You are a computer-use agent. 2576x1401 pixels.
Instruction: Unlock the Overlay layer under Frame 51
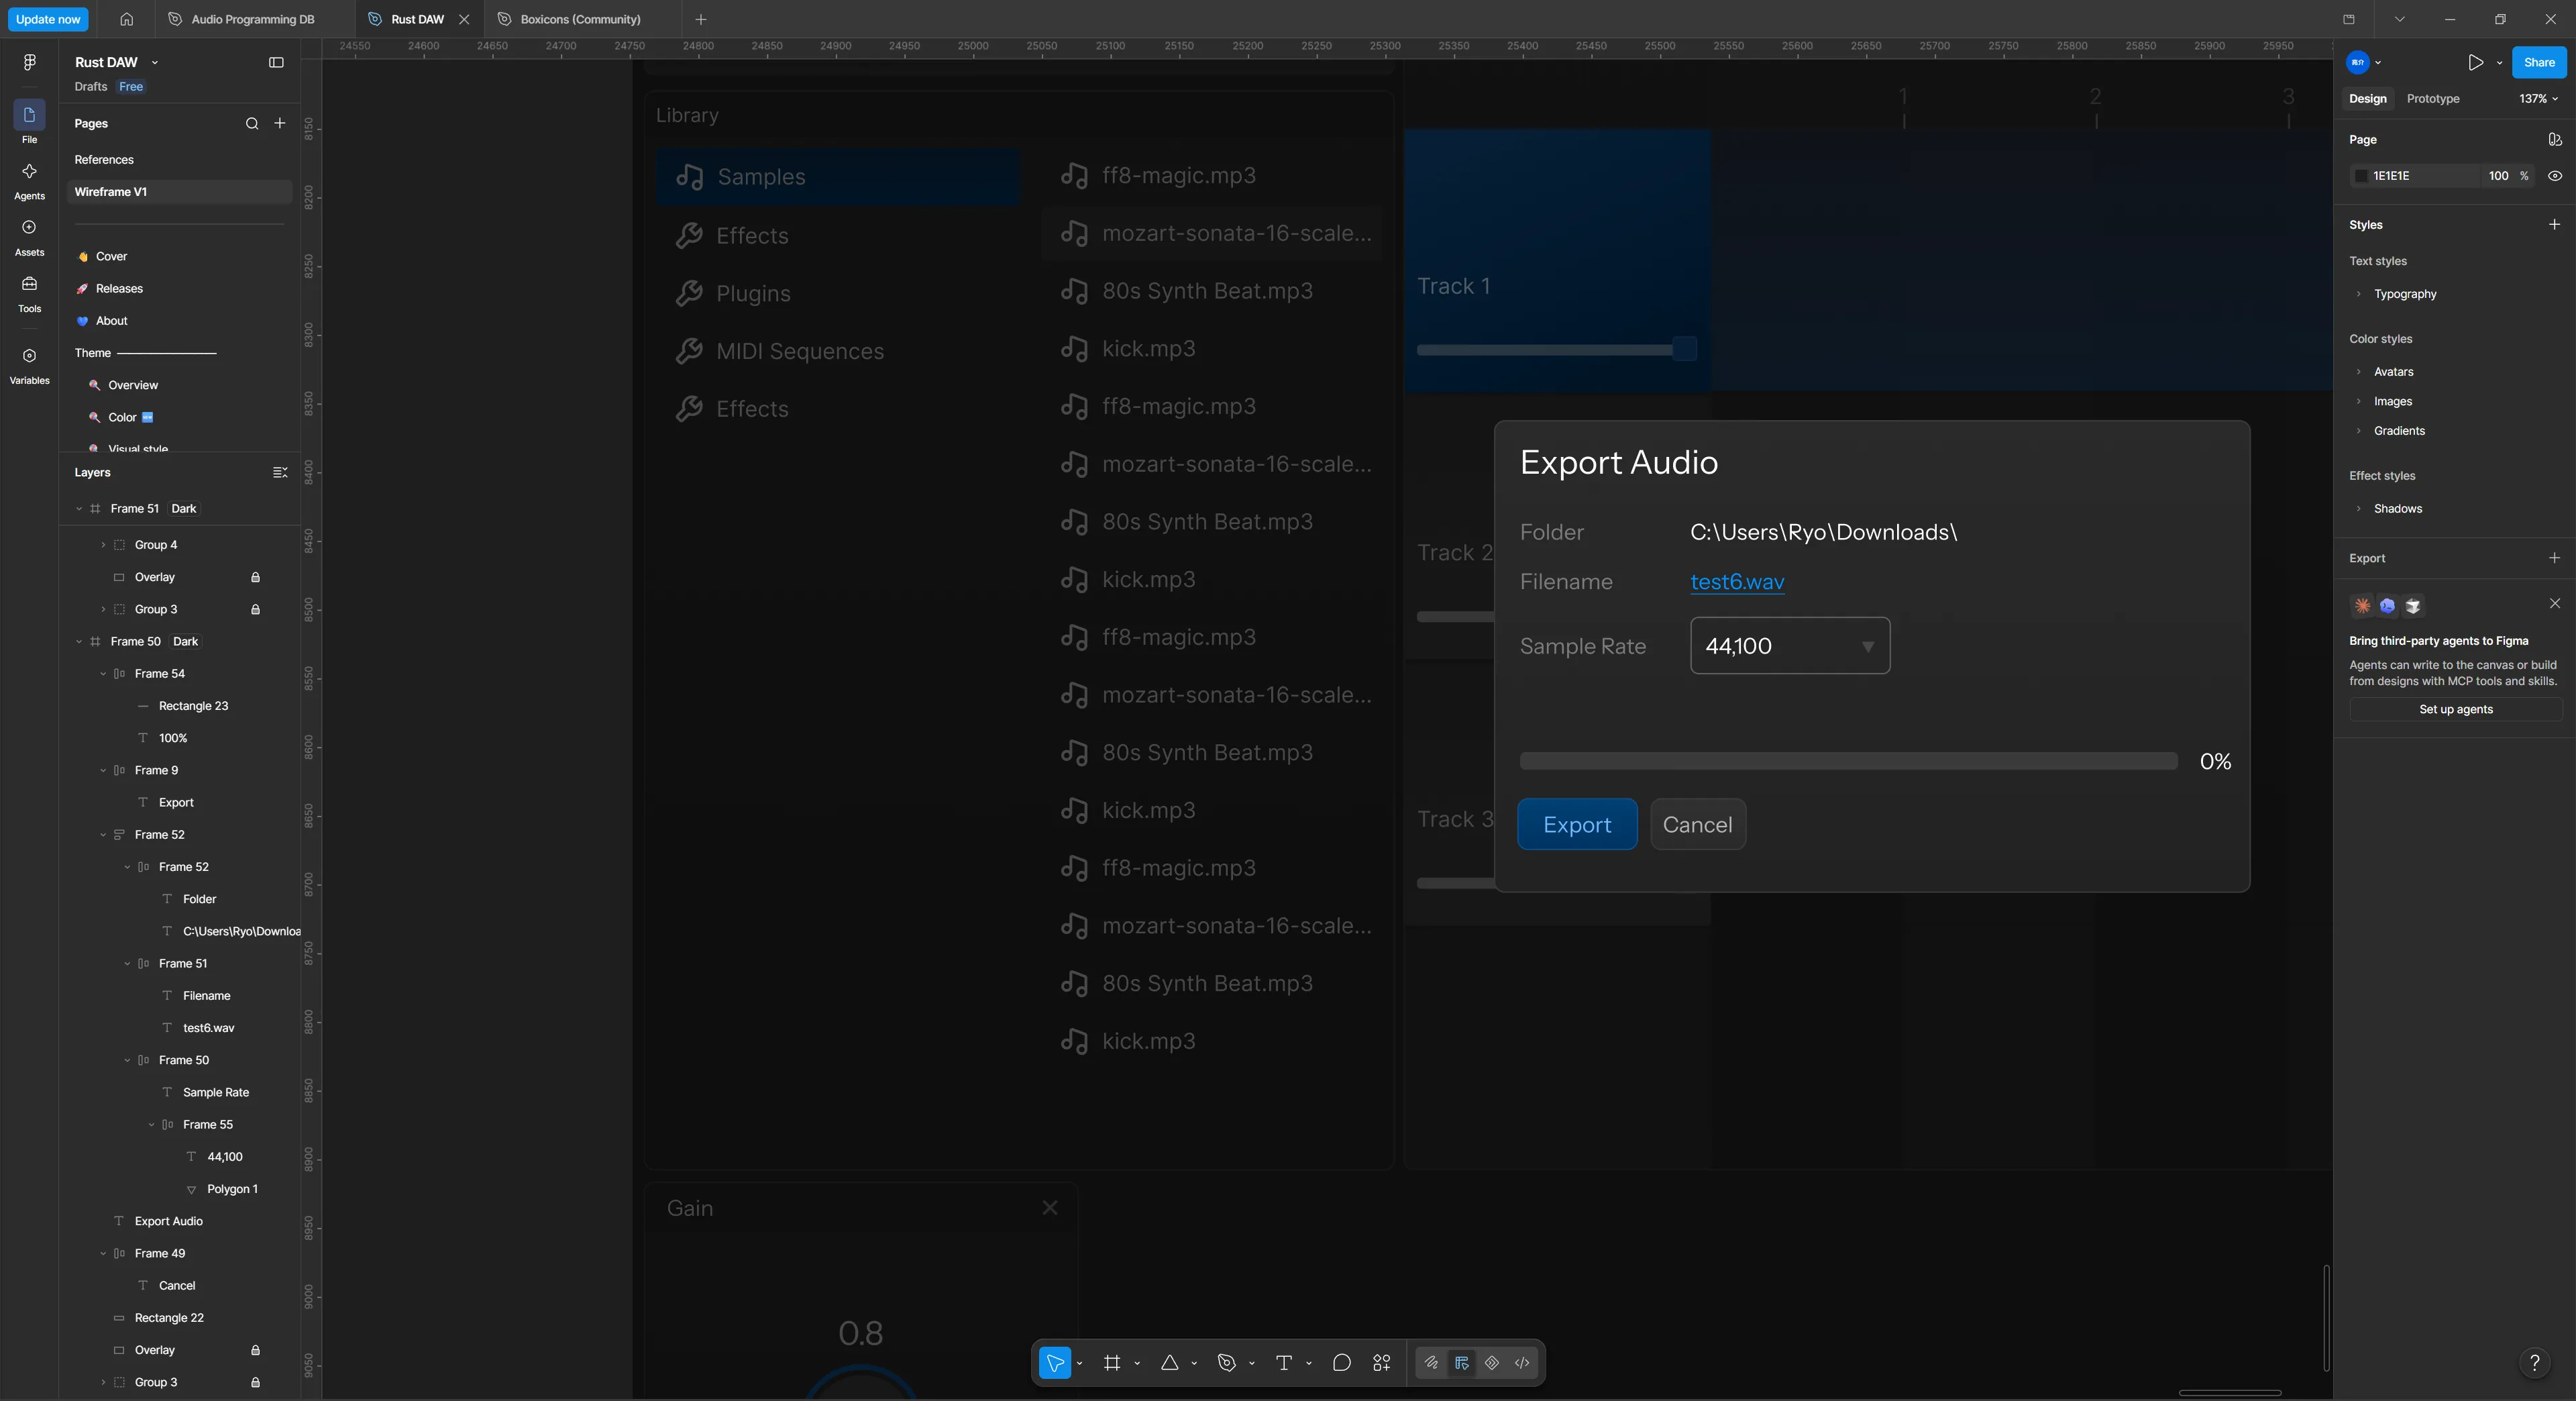click(x=255, y=577)
